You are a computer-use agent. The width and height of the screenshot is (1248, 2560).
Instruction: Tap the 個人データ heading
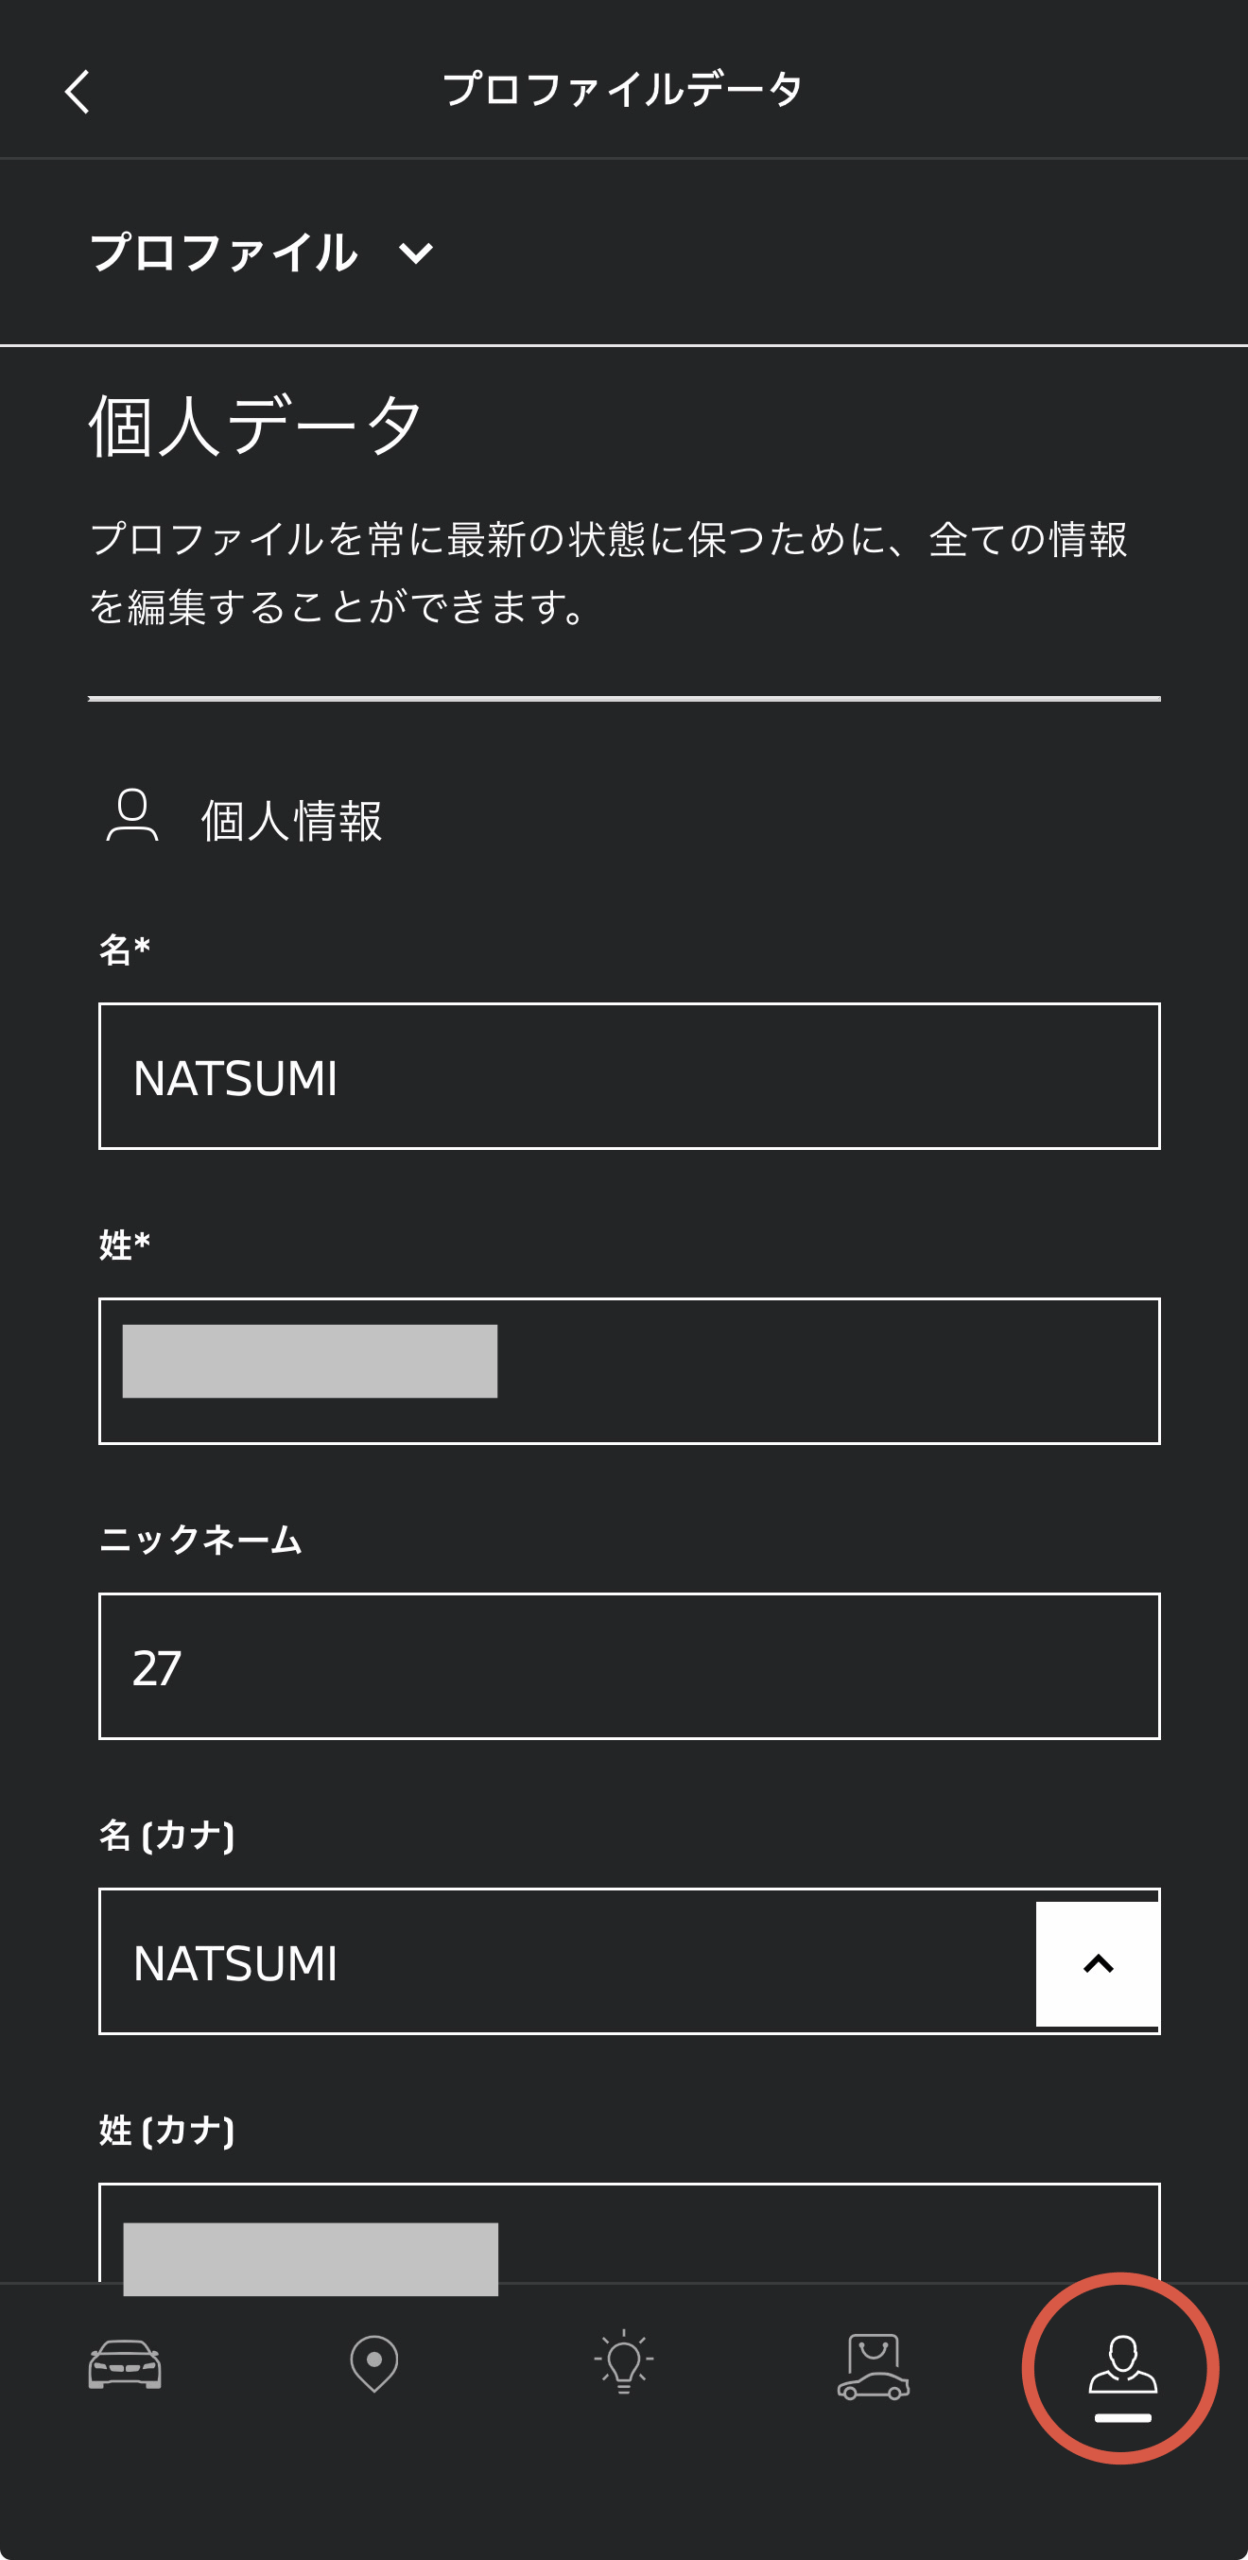256,426
